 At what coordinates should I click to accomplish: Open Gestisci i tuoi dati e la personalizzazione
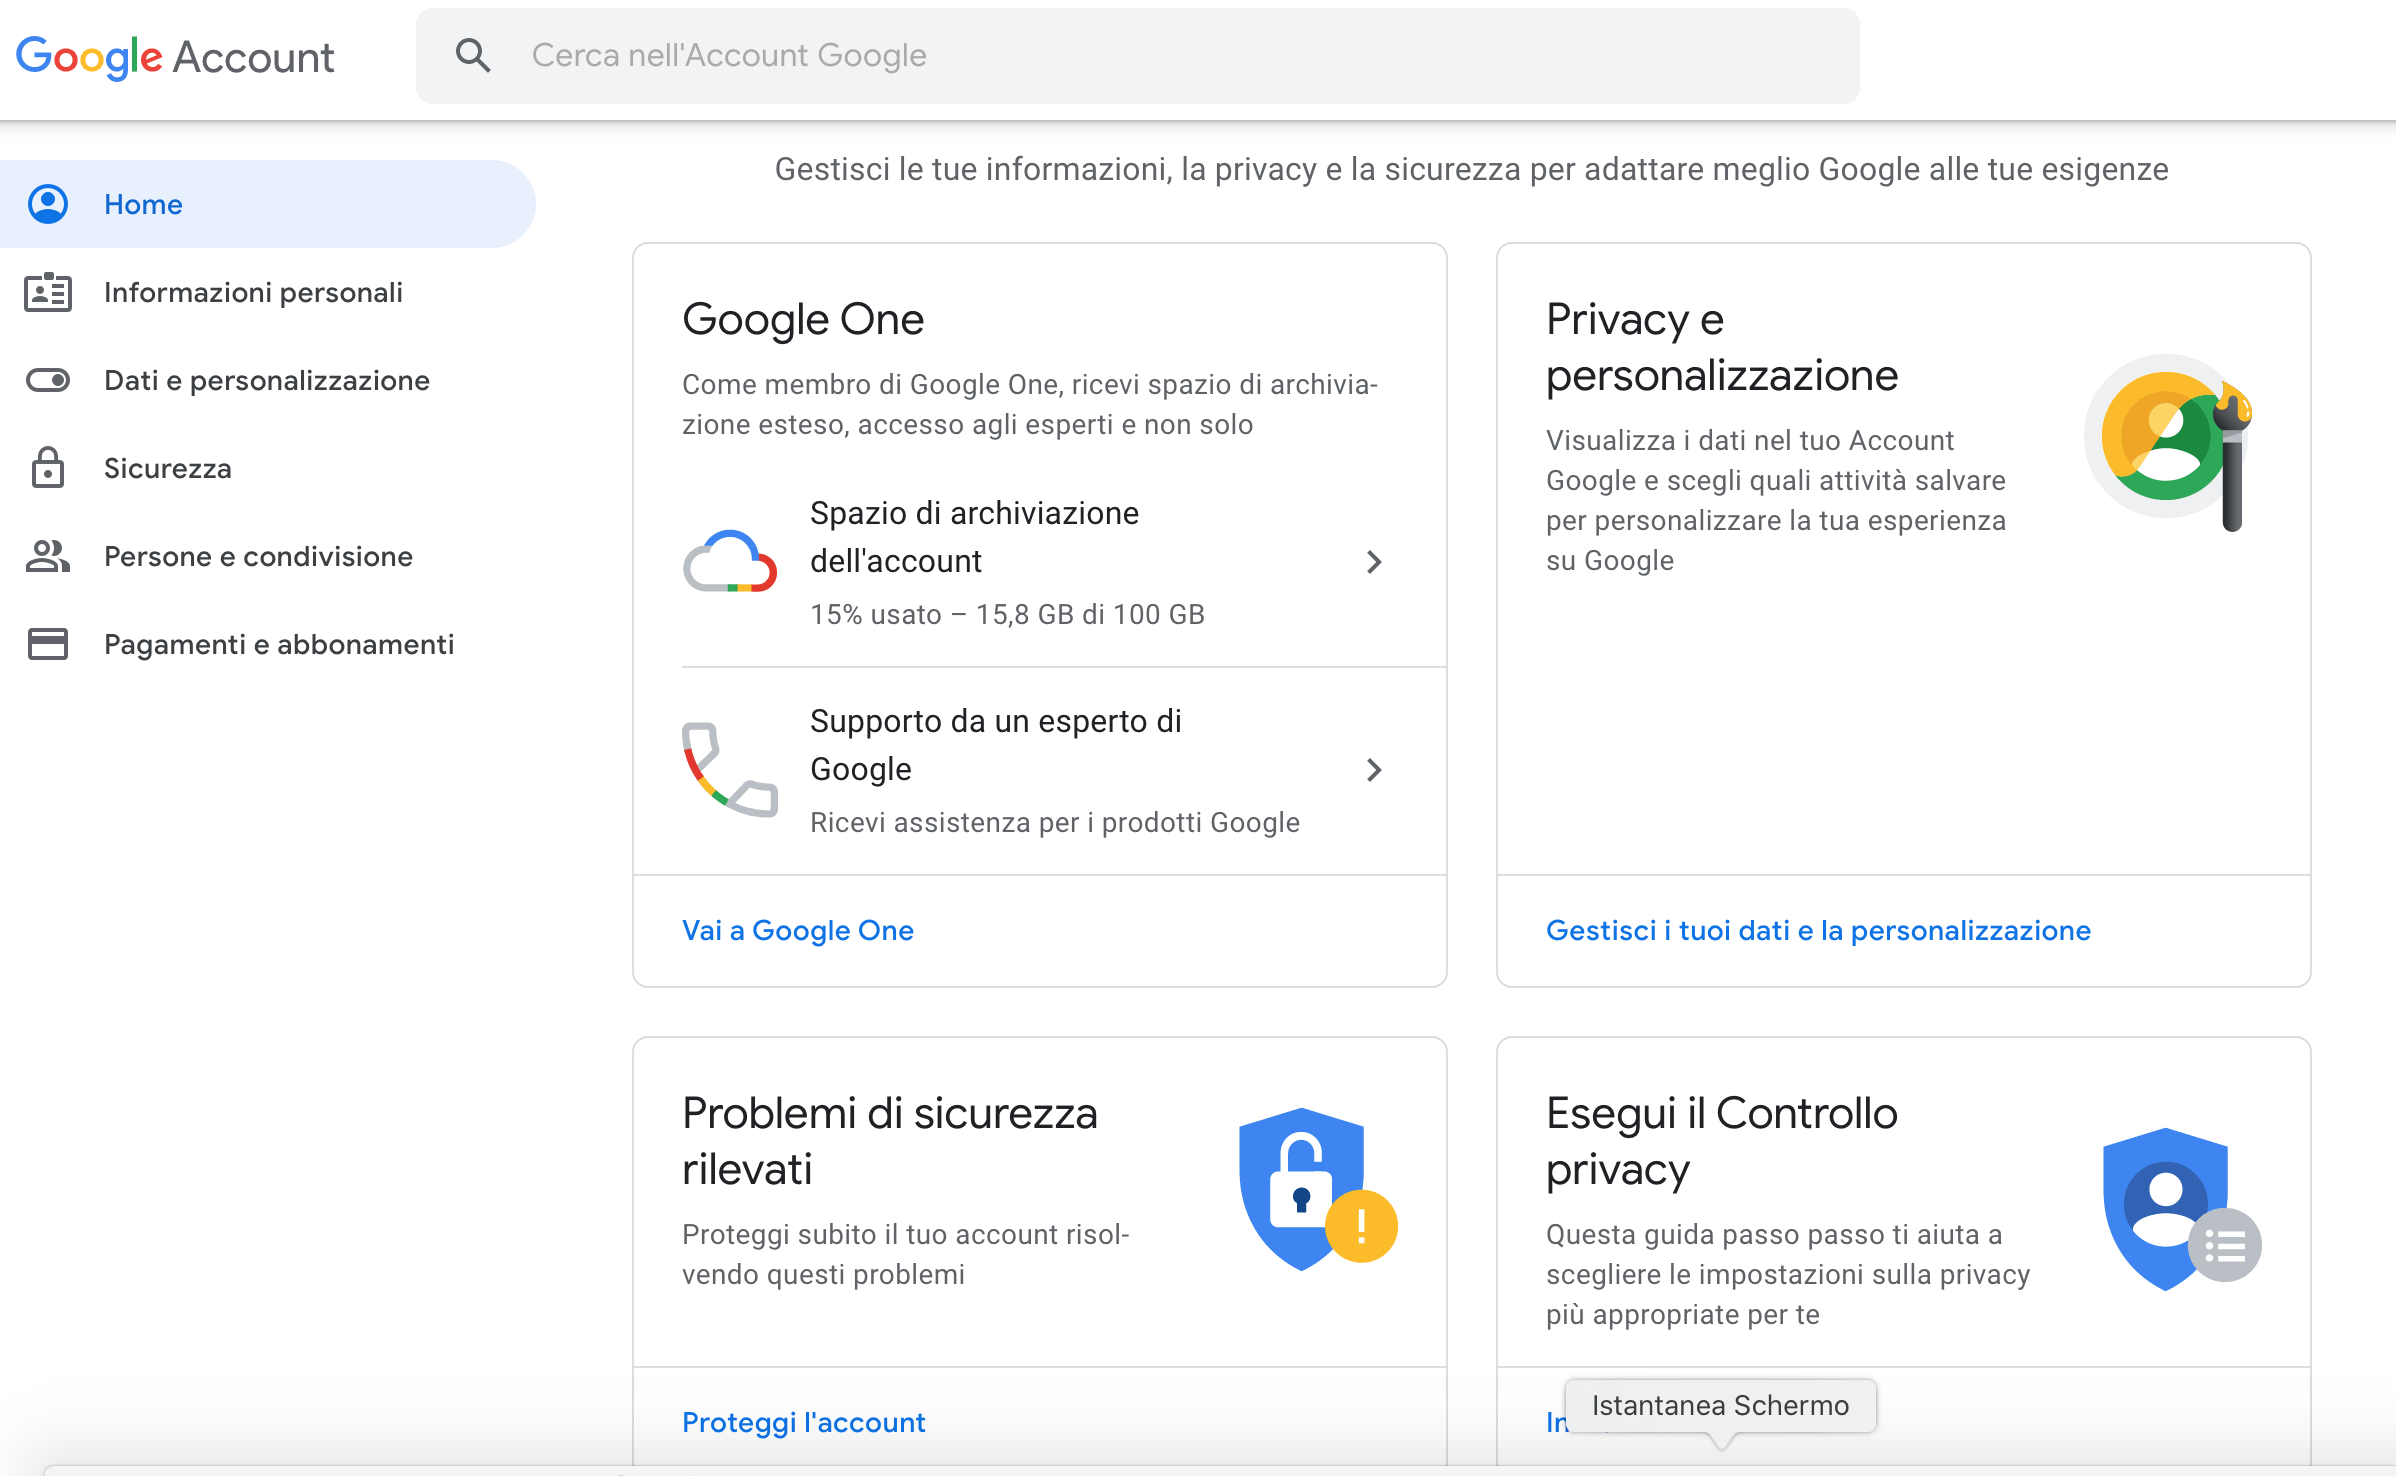[1818, 930]
